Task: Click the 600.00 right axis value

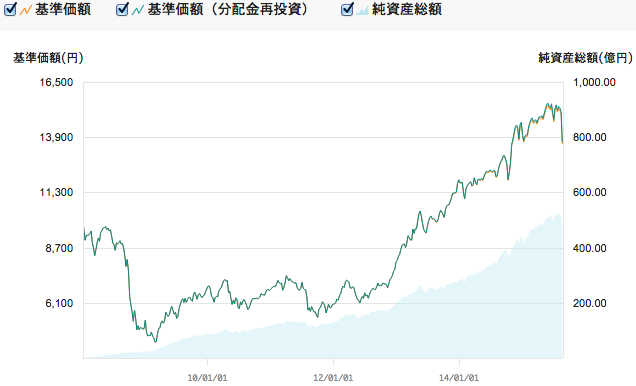Action: click(590, 192)
